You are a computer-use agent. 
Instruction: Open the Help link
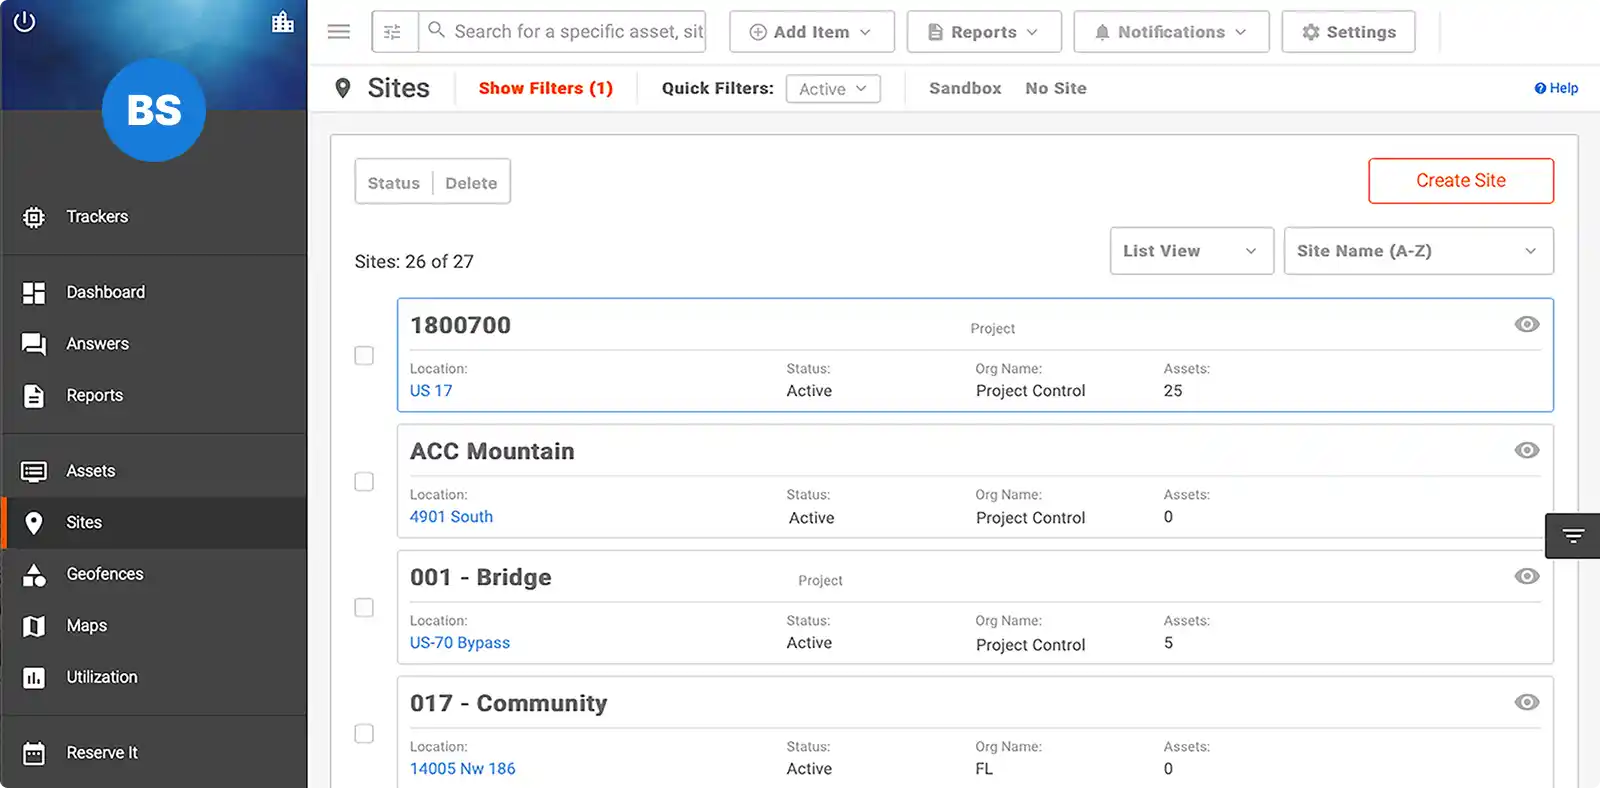(1556, 88)
